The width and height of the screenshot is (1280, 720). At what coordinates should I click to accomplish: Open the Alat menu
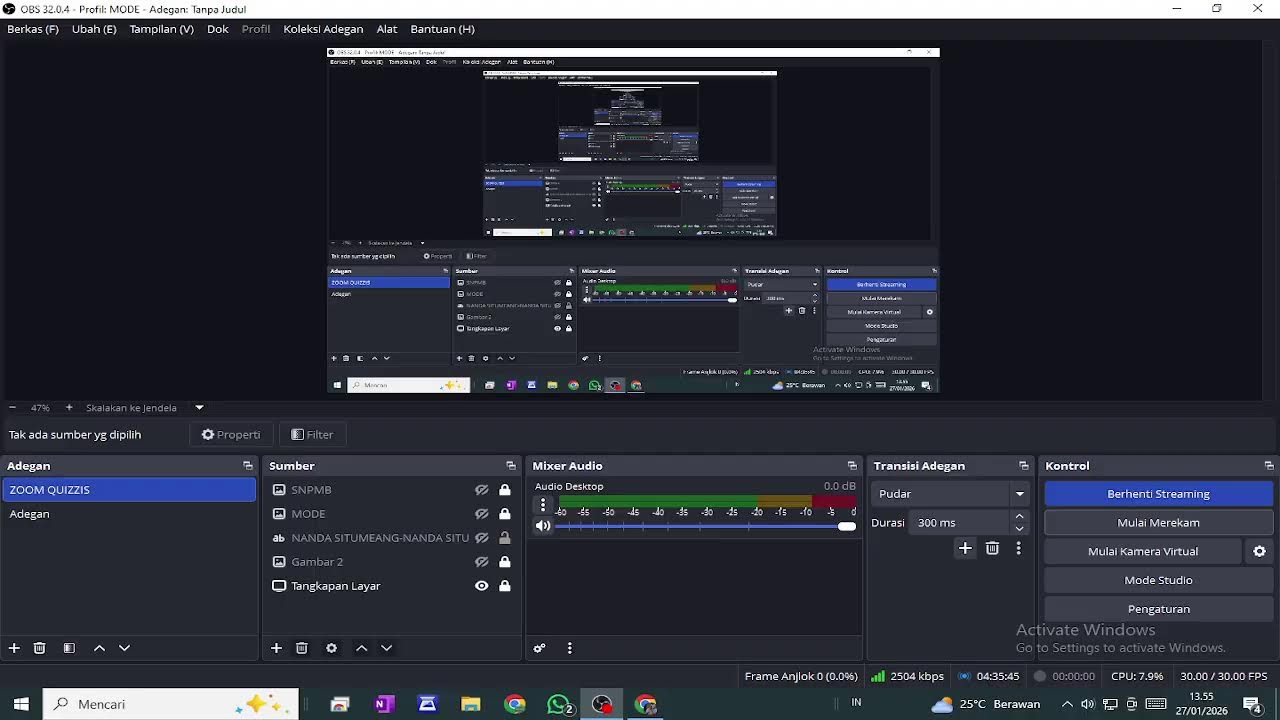click(x=387, y=29)
